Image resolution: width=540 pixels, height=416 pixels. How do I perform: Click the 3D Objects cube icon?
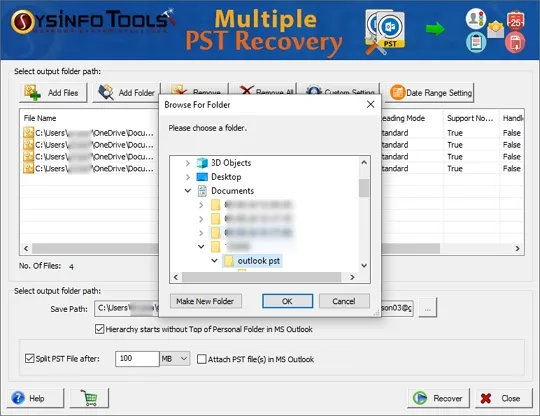point(202,163)
